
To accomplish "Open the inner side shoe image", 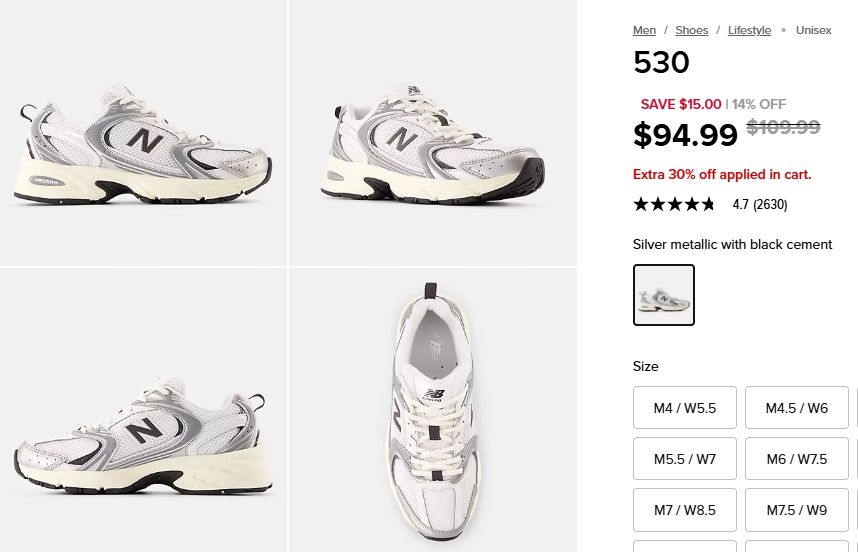I will pyautogui.click(x=143, y=410).
